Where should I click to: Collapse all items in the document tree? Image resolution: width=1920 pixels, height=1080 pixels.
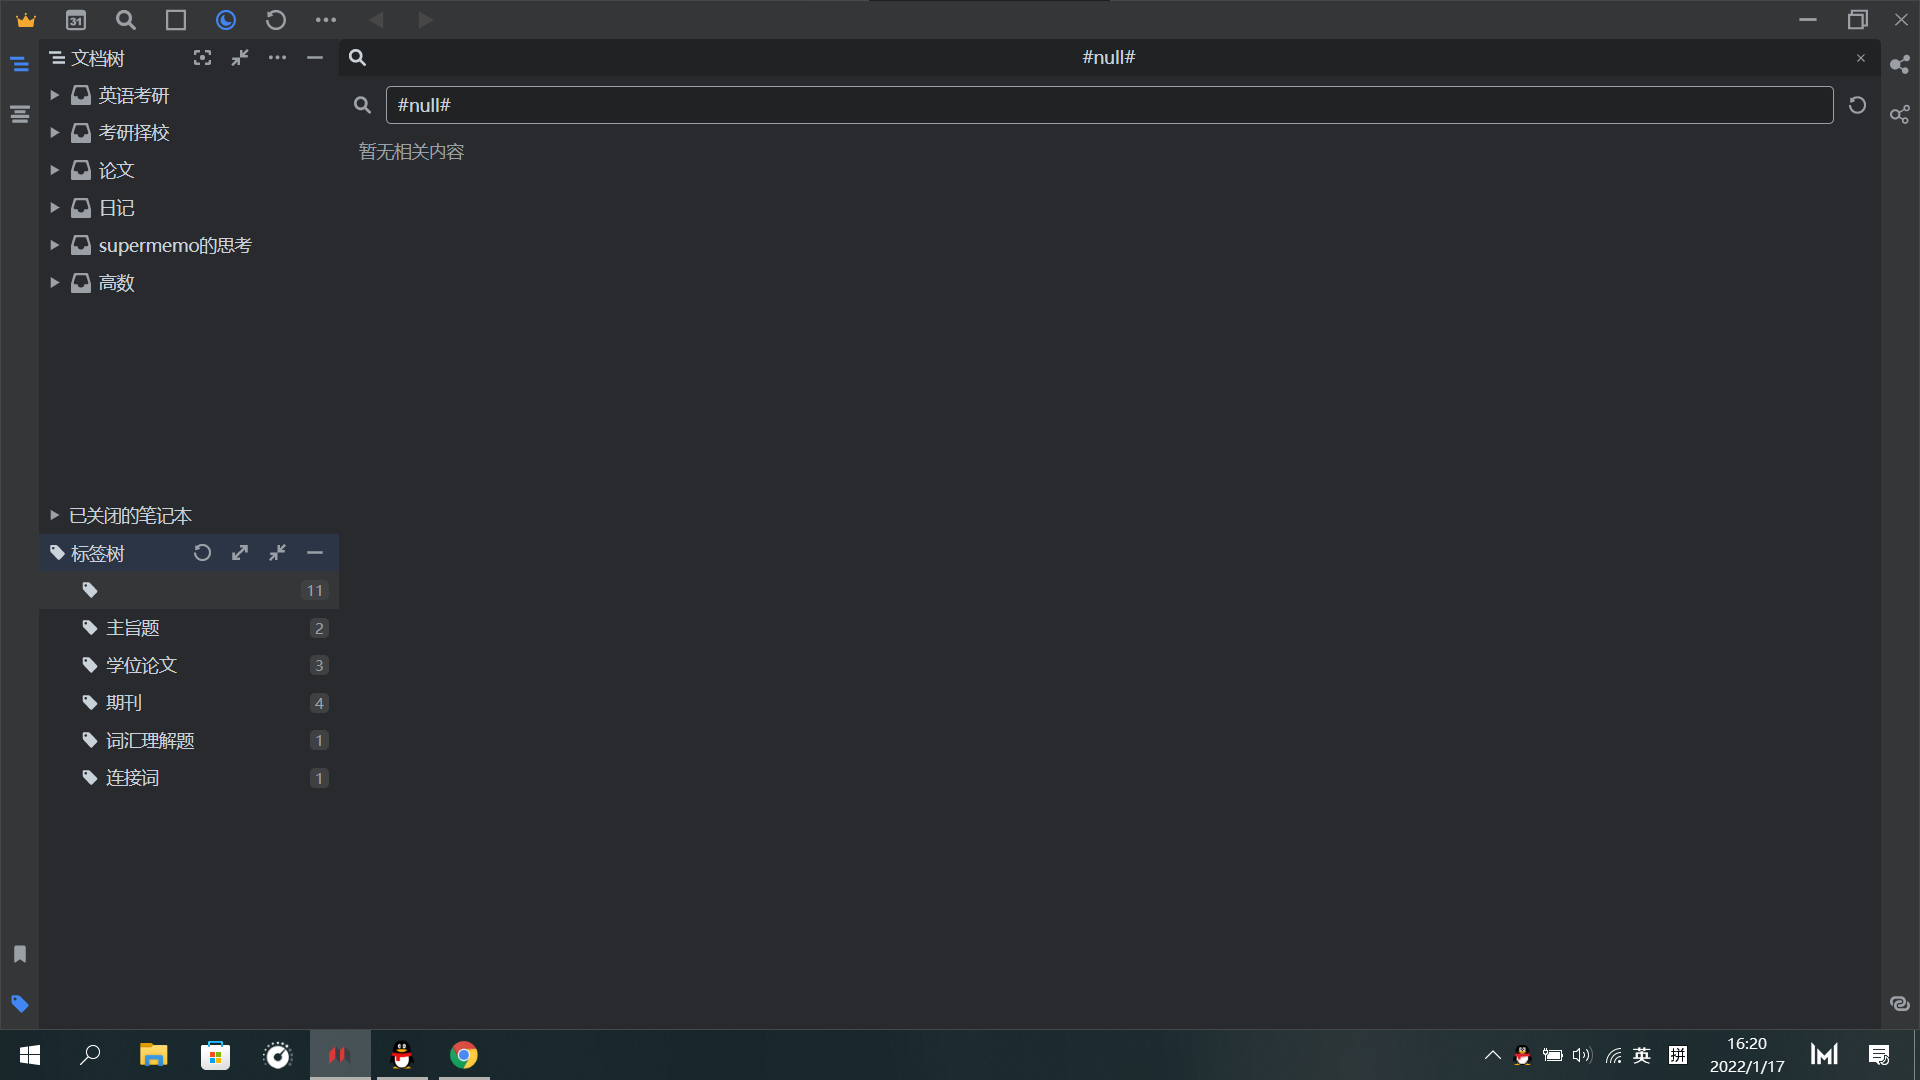(x=240, y=58)
